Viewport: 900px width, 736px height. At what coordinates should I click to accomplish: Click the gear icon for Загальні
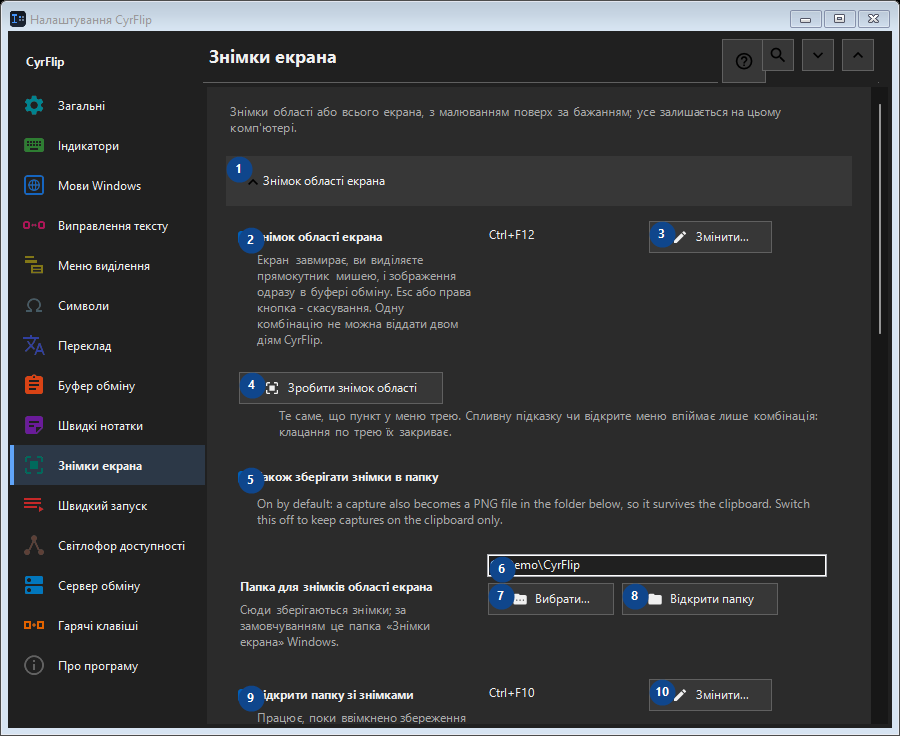(x=34, y=106)
